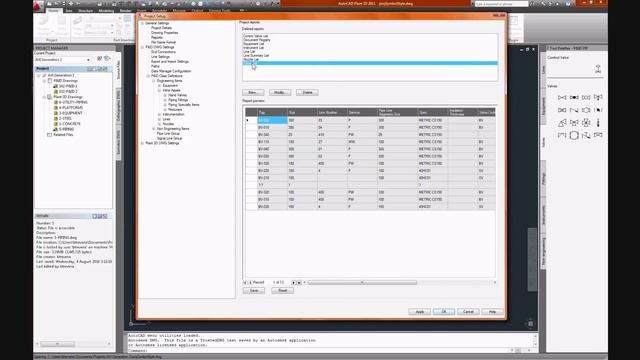
Task: Pick the Control Valve symbol in tool palette
Action: (598, 69)
